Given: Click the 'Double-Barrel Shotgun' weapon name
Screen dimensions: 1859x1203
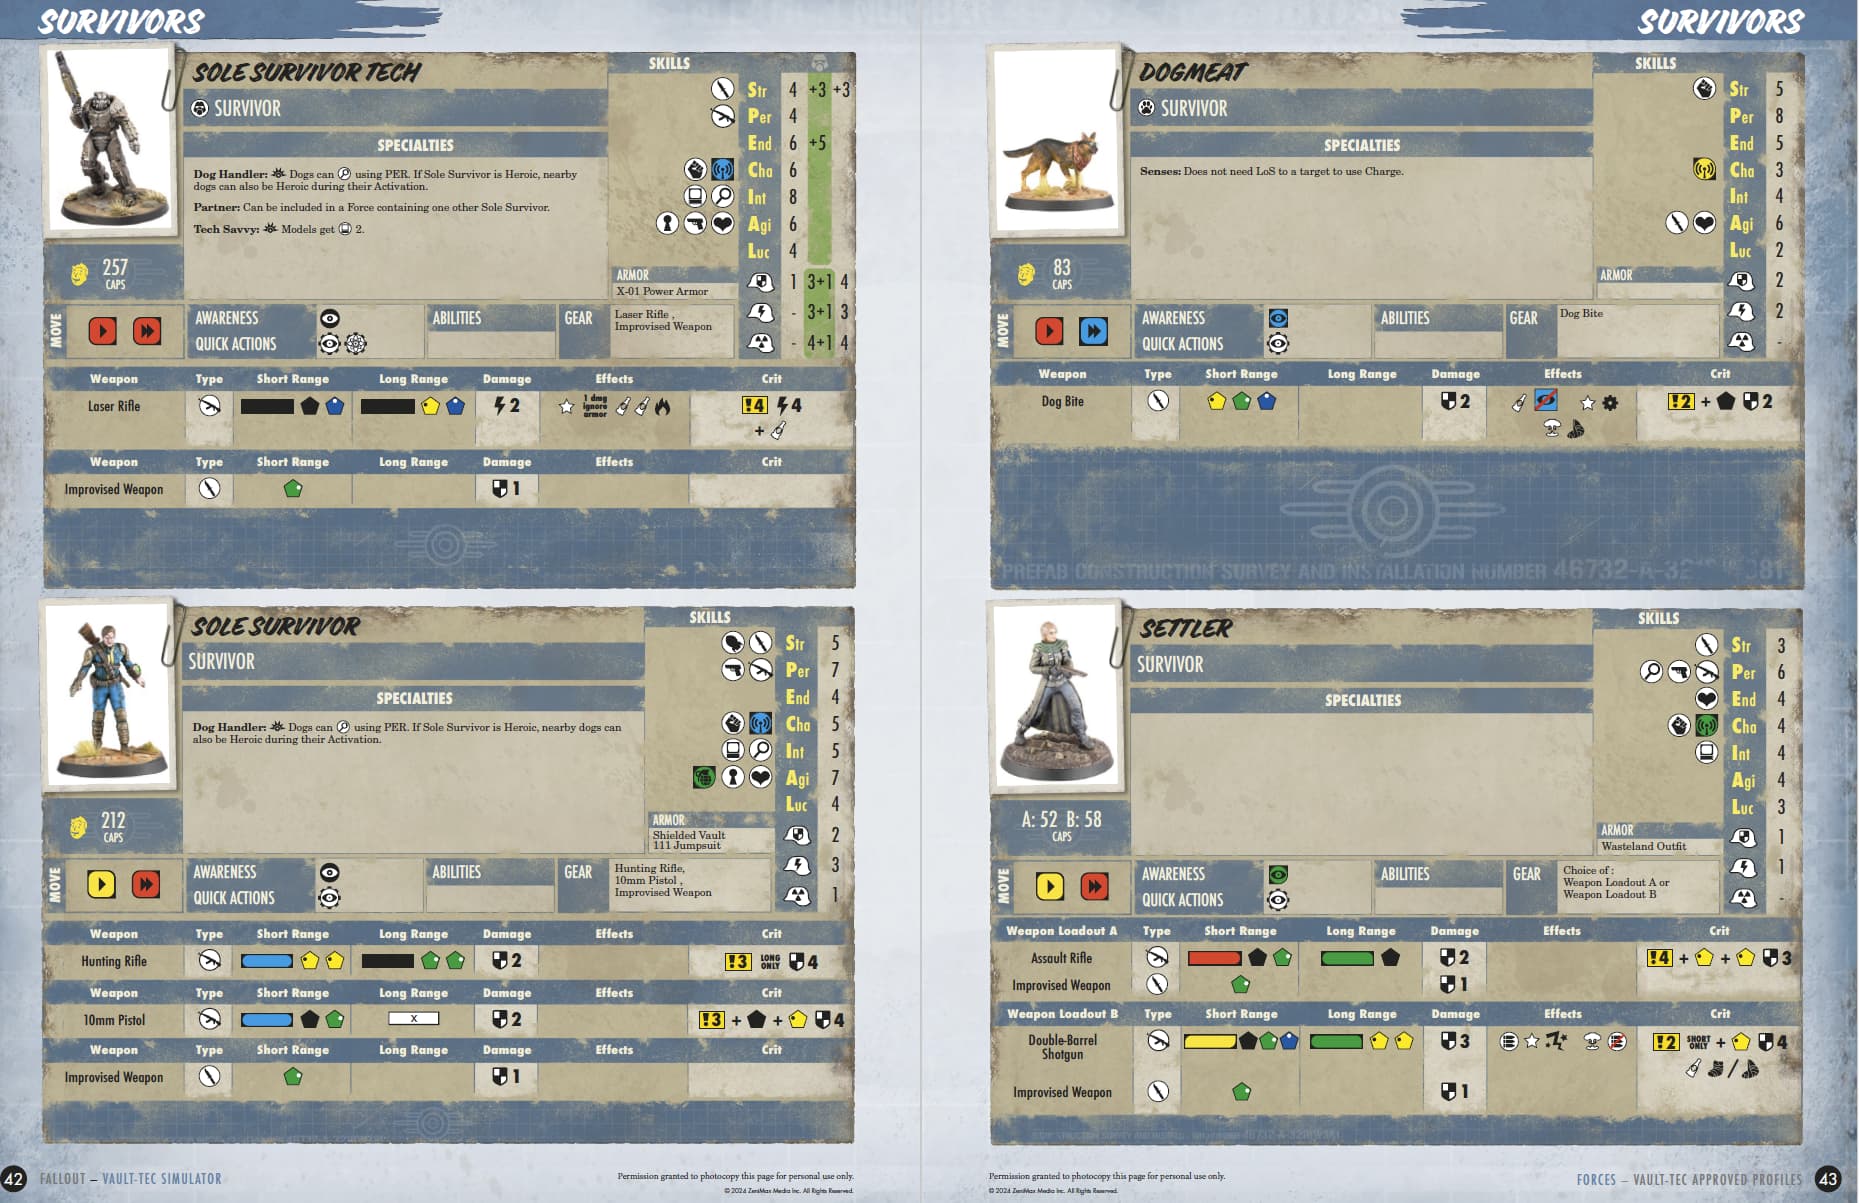Looking at the screenshot, I should coord(1062,1047).
